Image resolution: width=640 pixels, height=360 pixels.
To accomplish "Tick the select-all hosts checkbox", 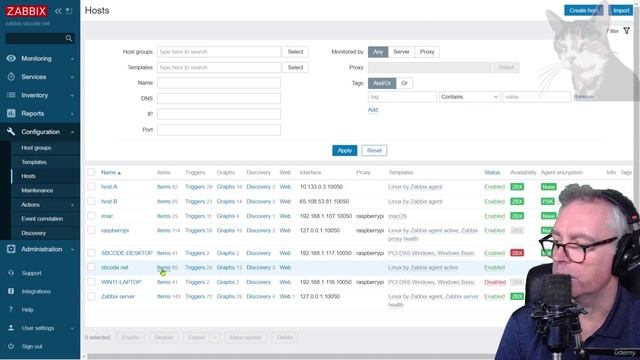I will pyautogui.click(x=91, y=172).
